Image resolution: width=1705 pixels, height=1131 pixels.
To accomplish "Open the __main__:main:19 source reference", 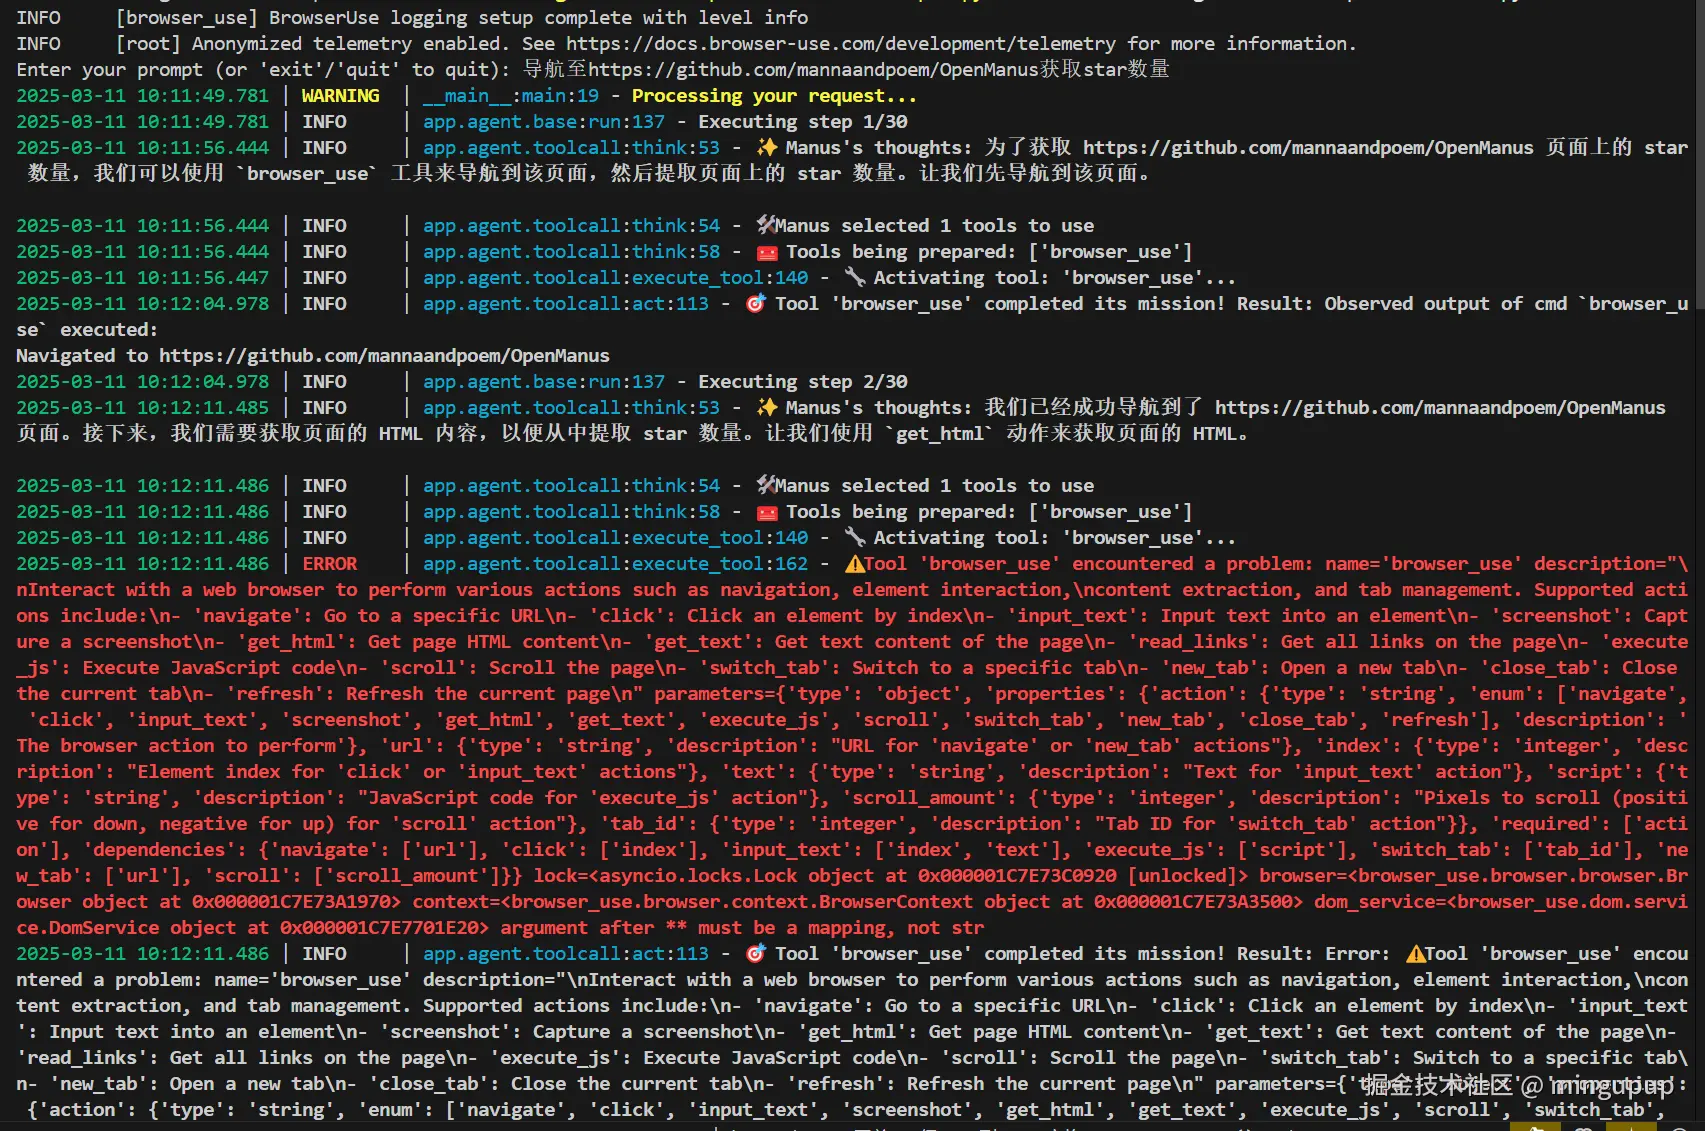I will point(510,96).
